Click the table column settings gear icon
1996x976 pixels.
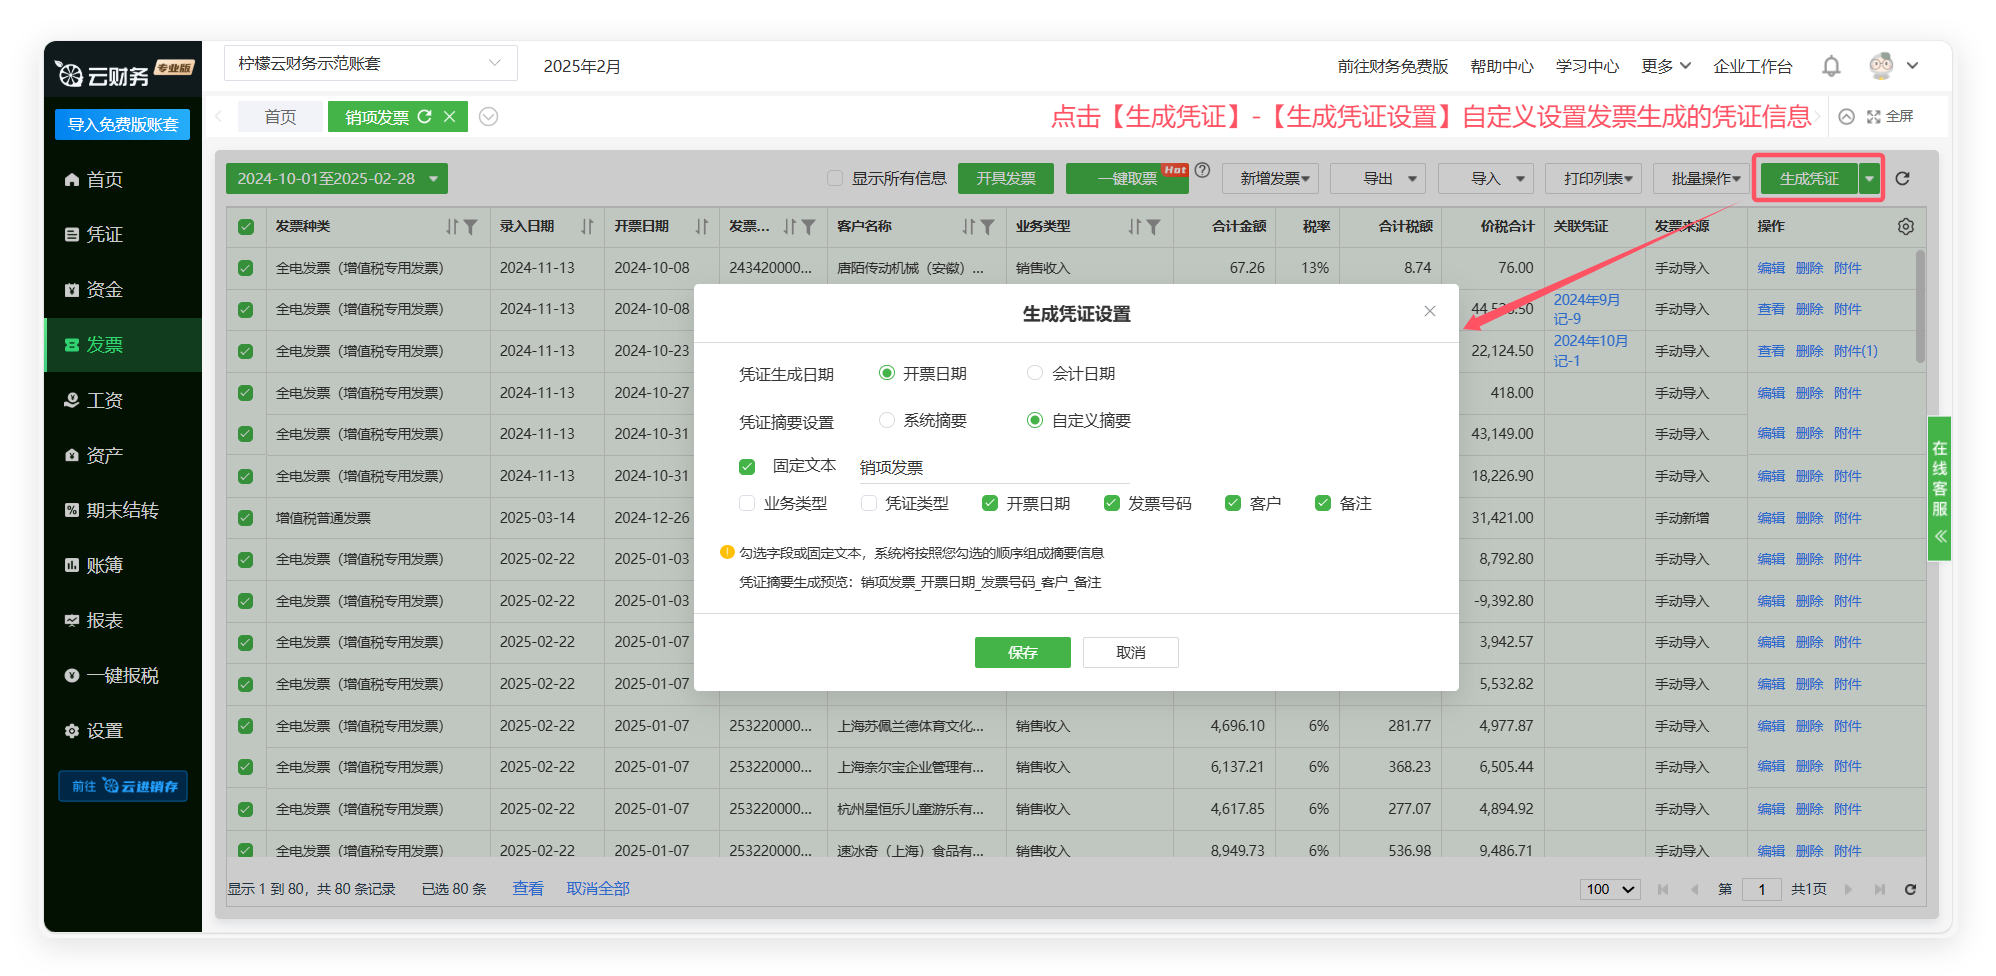[x=1905, y=227]
